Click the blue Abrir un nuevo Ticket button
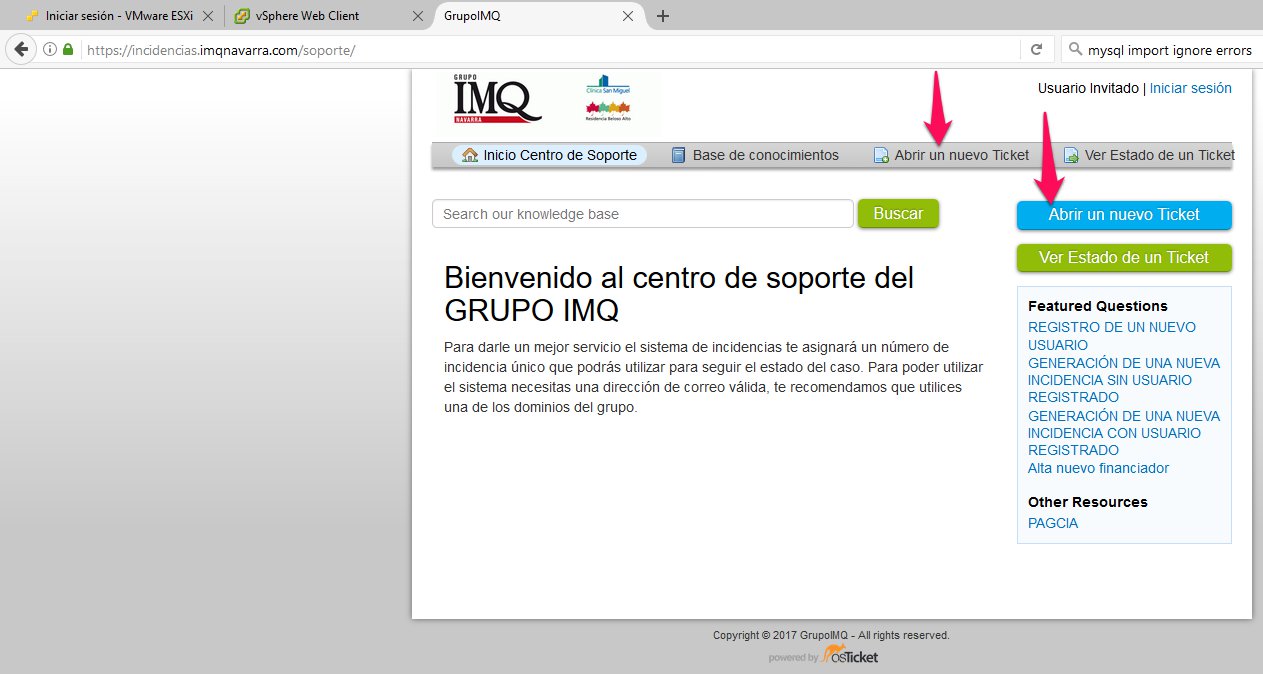 pyautogui.click(x=1124, y=215)
